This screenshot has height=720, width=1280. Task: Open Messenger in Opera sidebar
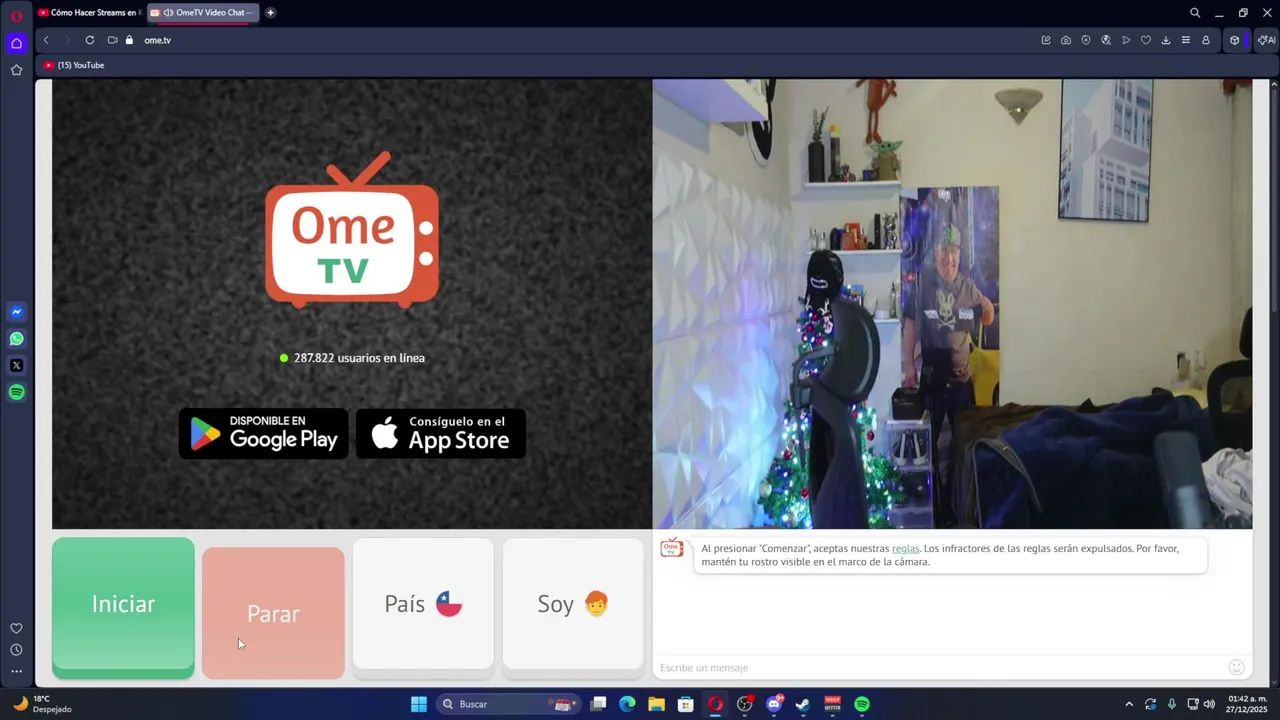pos(16,312)
